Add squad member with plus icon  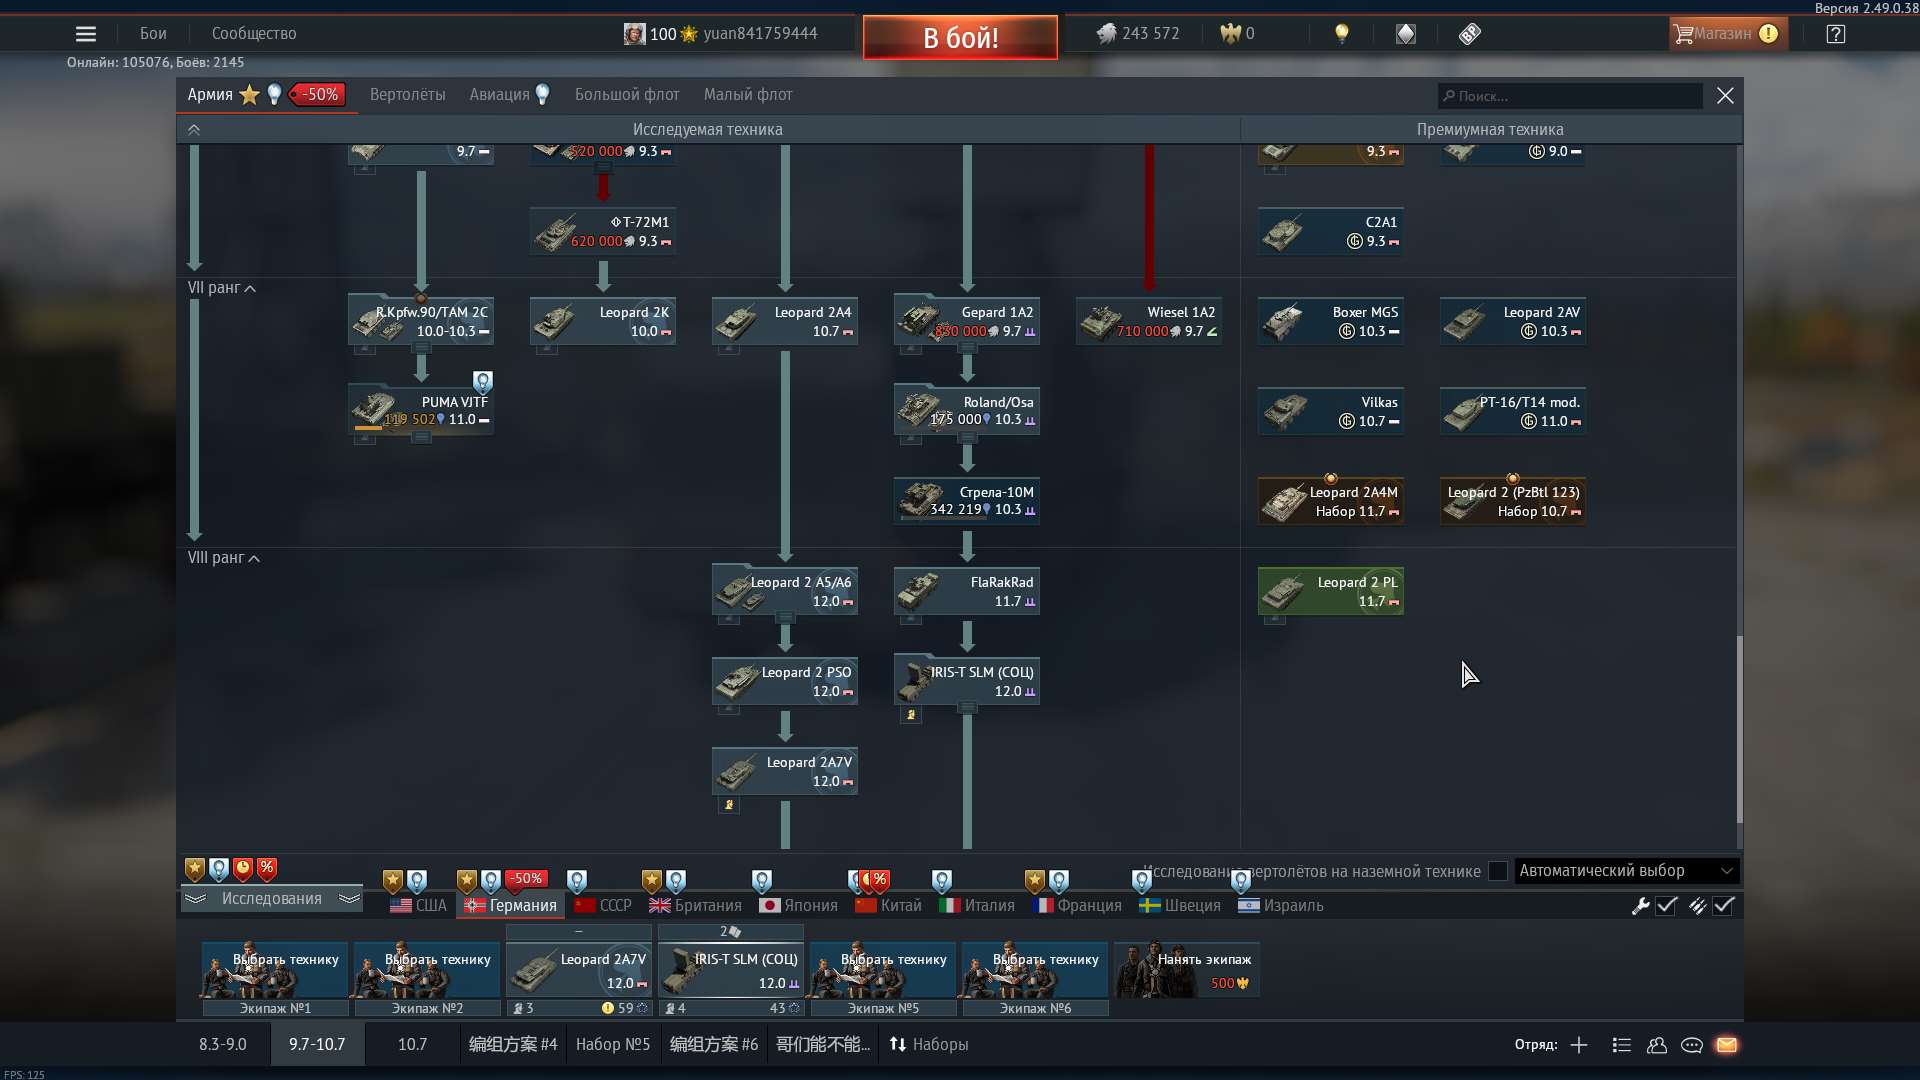(x=1579, y=1045)
